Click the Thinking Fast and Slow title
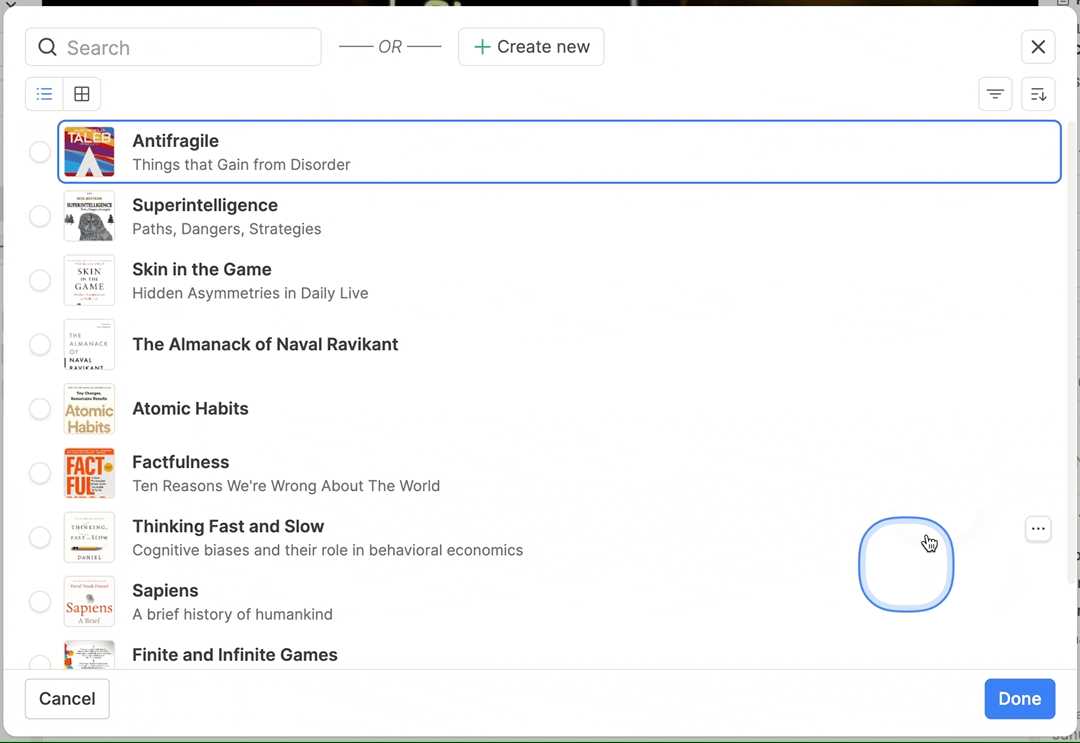 [228, 526]
